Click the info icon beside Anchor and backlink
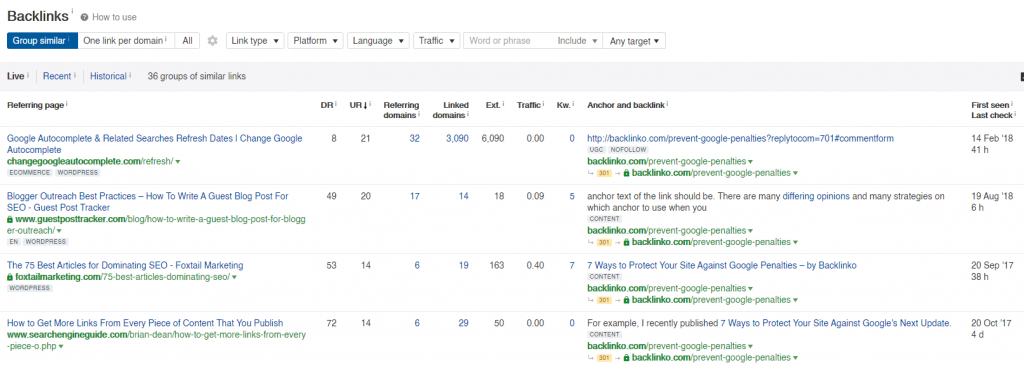This screenshot has height=365, width=1024. tap(667, 103)
